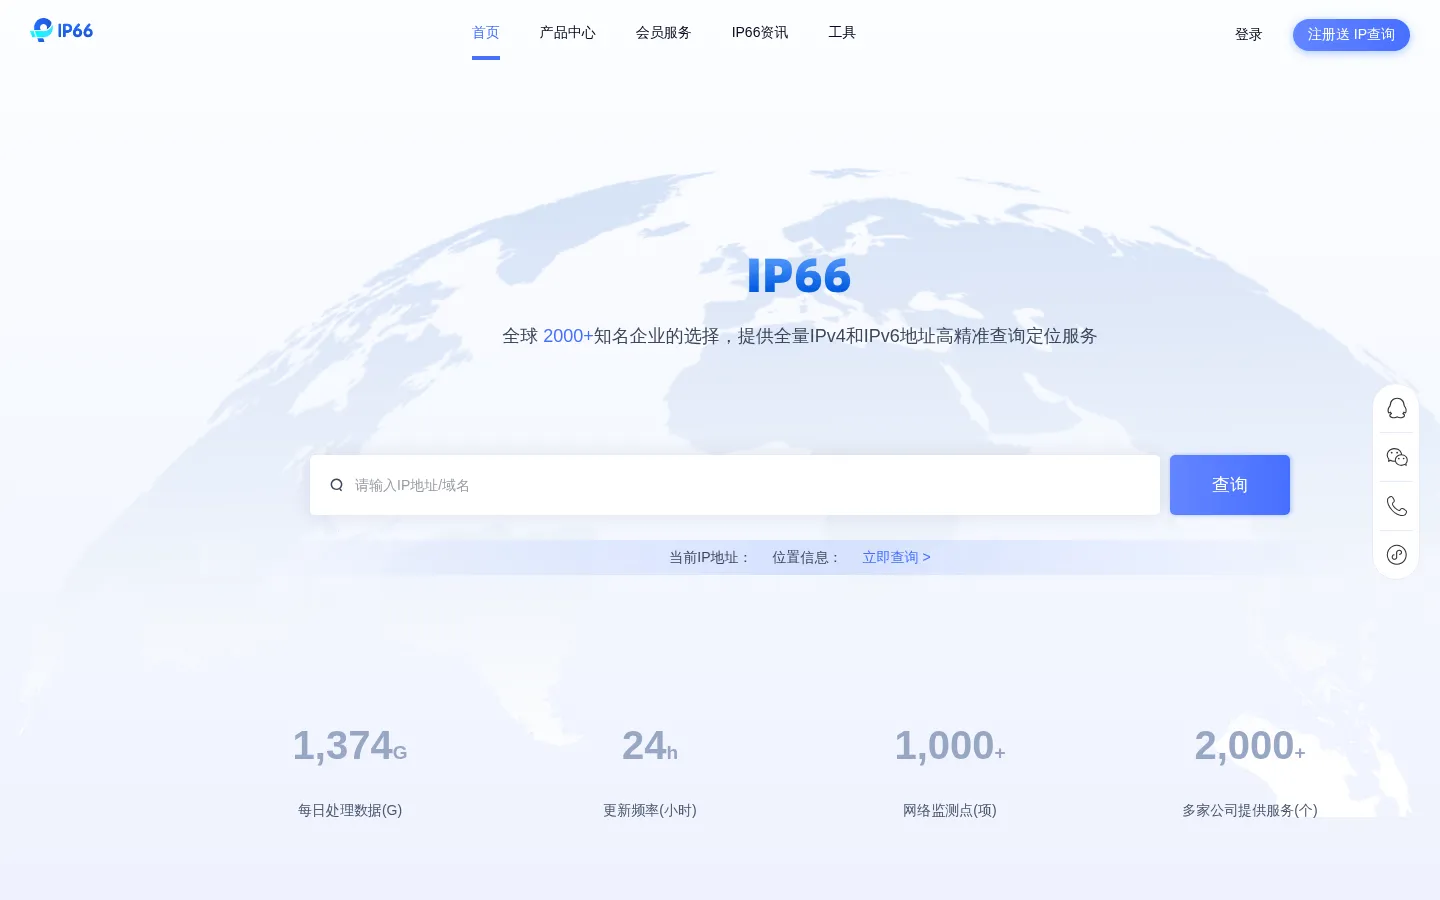Click the phone contact icon
Image resolution: width=1440 pixels, height=900 pixels.
tap(1397, 506)
